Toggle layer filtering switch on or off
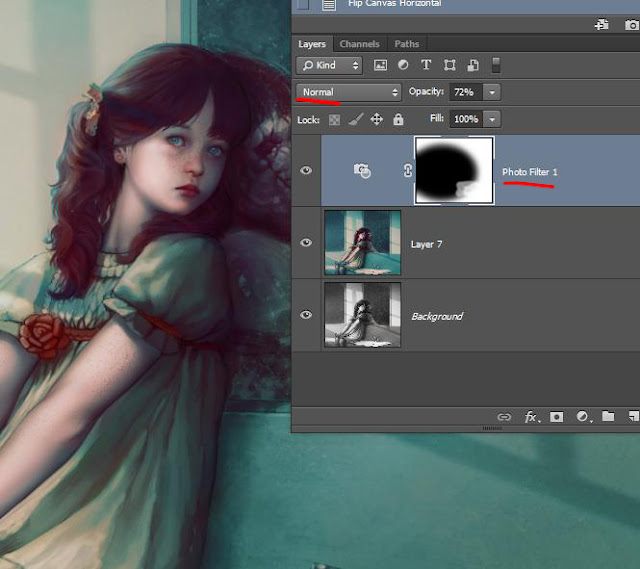Screen dimensions: 640x569 click(x=496, y=65)
